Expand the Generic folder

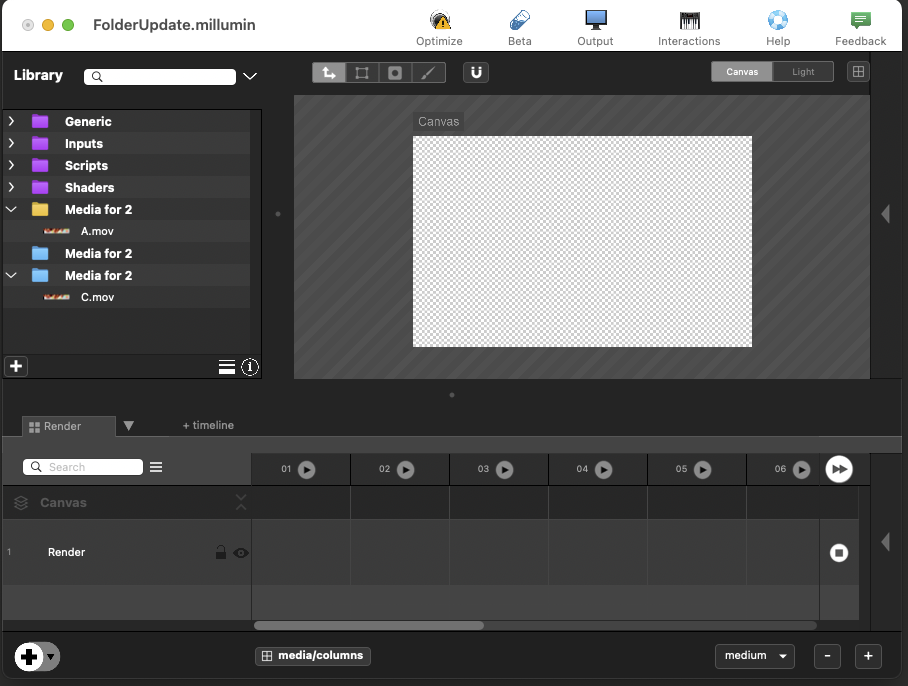coord(11,121)
